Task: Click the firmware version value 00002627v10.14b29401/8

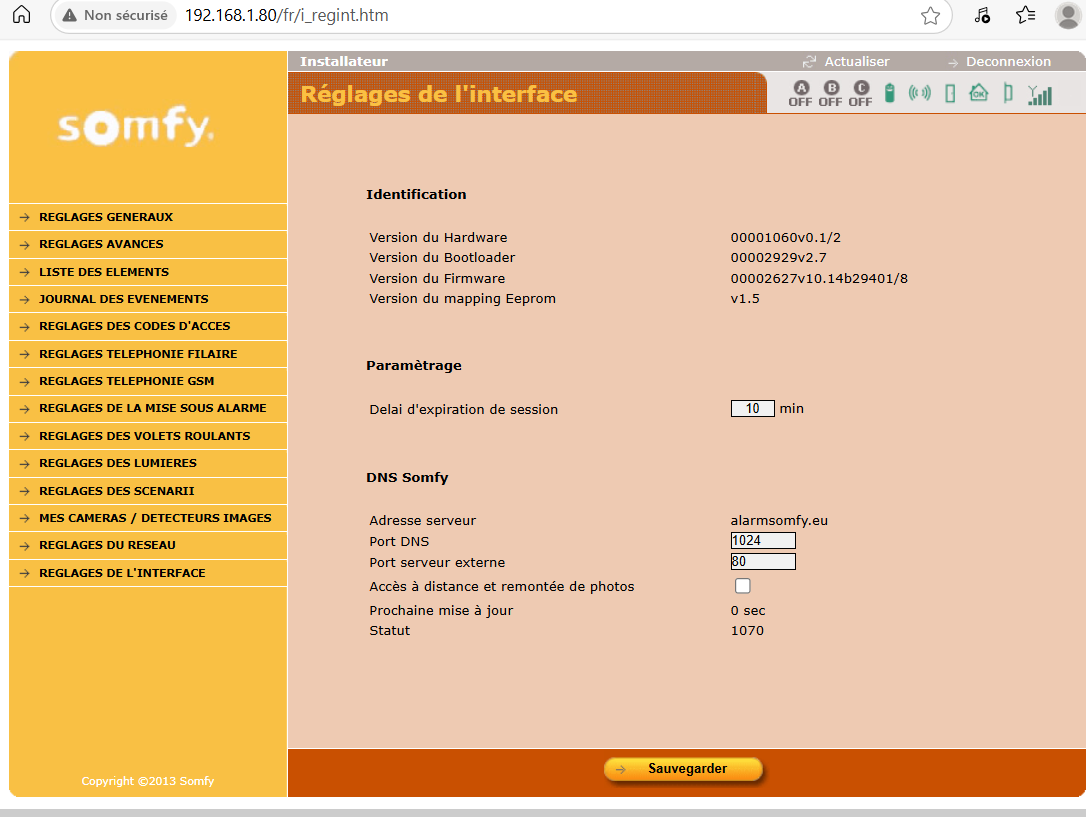Action: (819, 278)
